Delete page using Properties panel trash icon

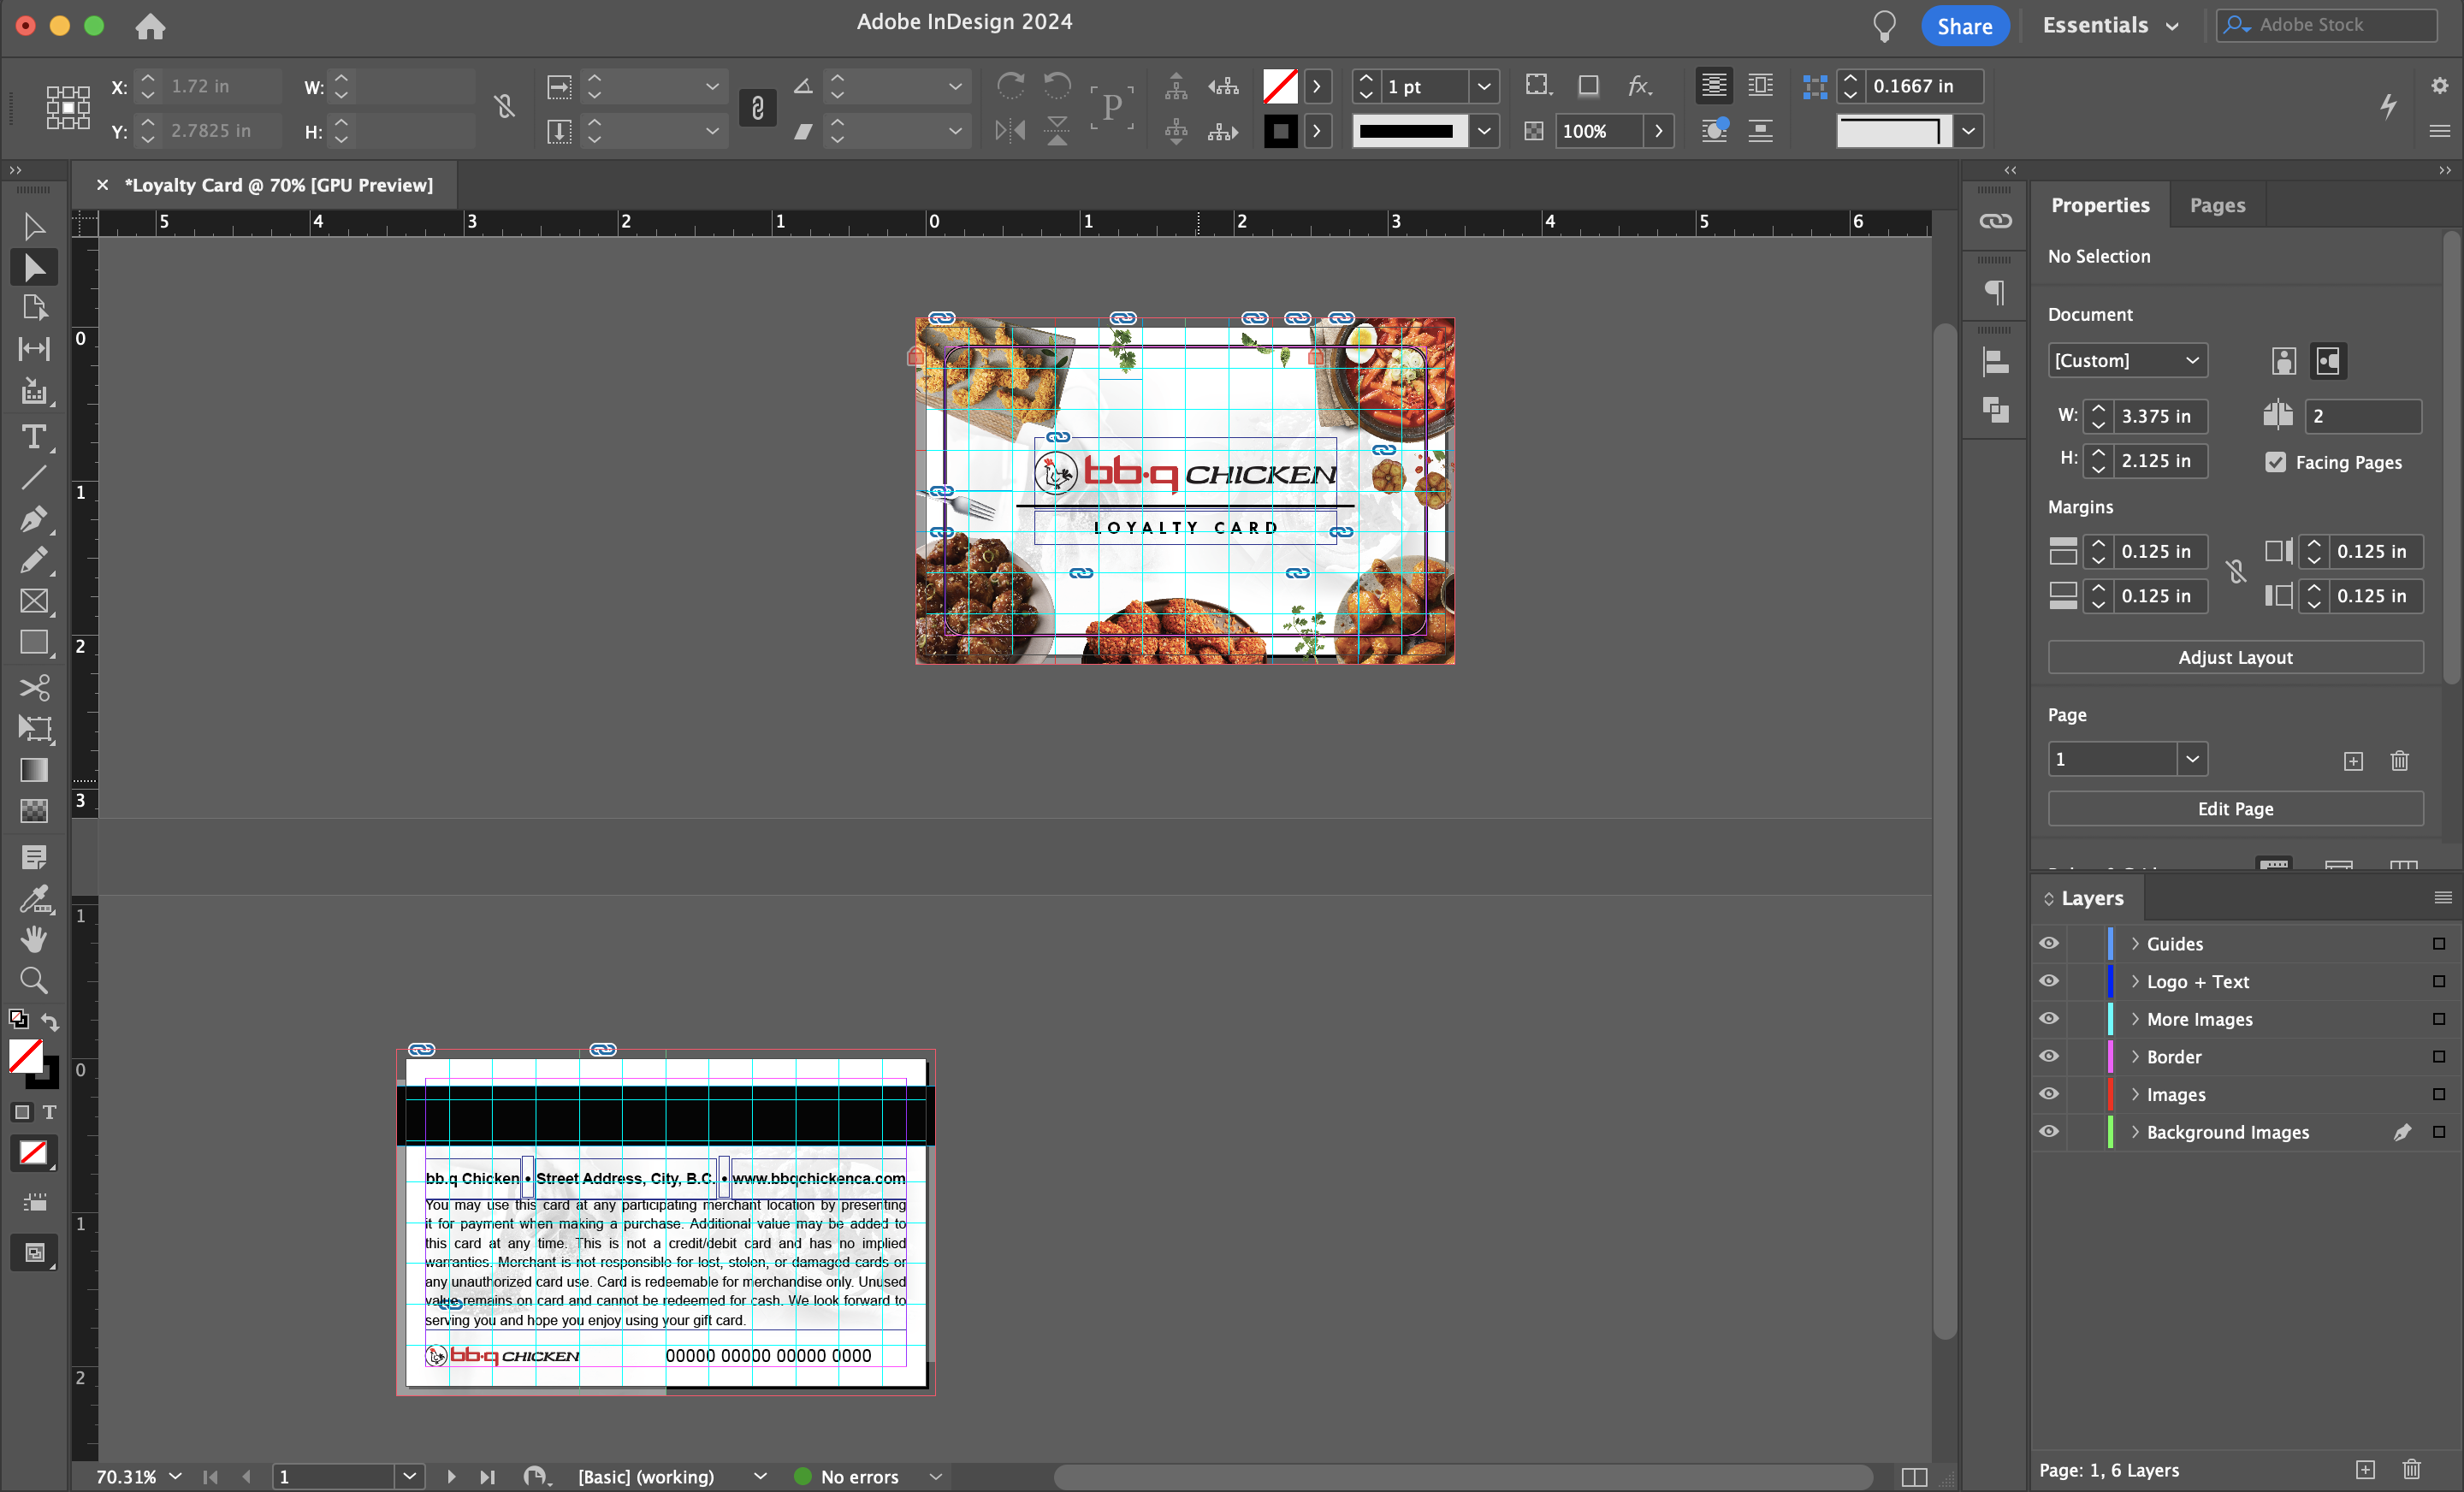pos(2400,761)
